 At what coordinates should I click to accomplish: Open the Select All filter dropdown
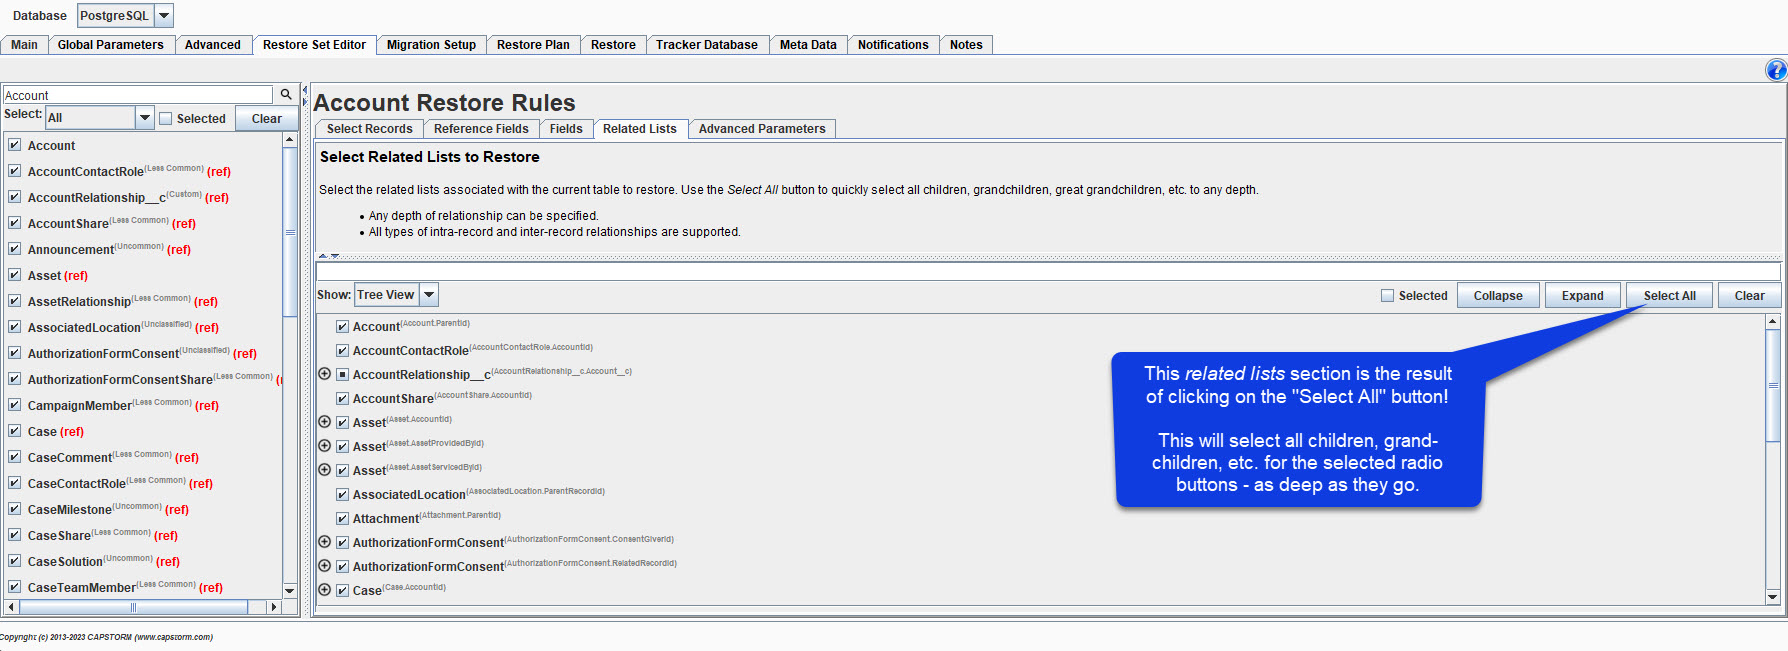click(x=144, y=117)
